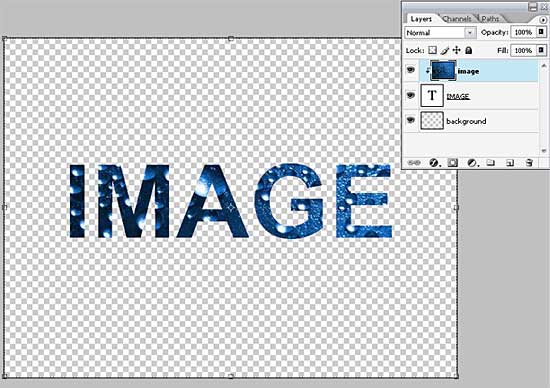This screenshot has height=388, width=550.
Task: Click the Delete layer trash icon
Action: coord(529,163)
